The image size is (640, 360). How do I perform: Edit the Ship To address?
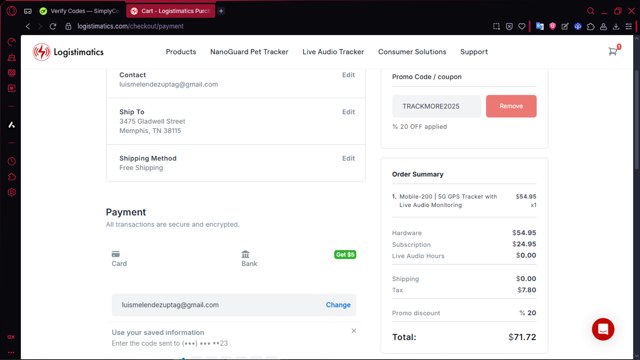coord(348,112)
